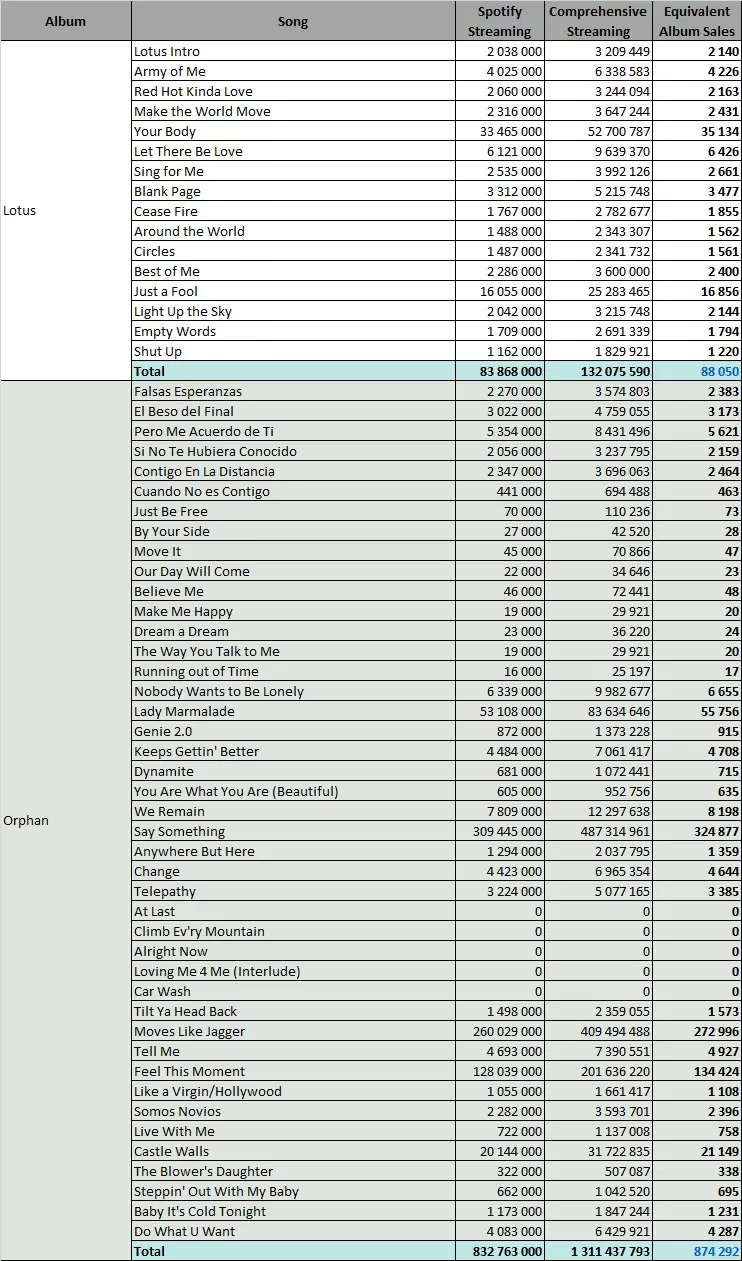Select the Dynamite song cell
The height and width of the screenshot is (1261, 742).
point(293,771)
